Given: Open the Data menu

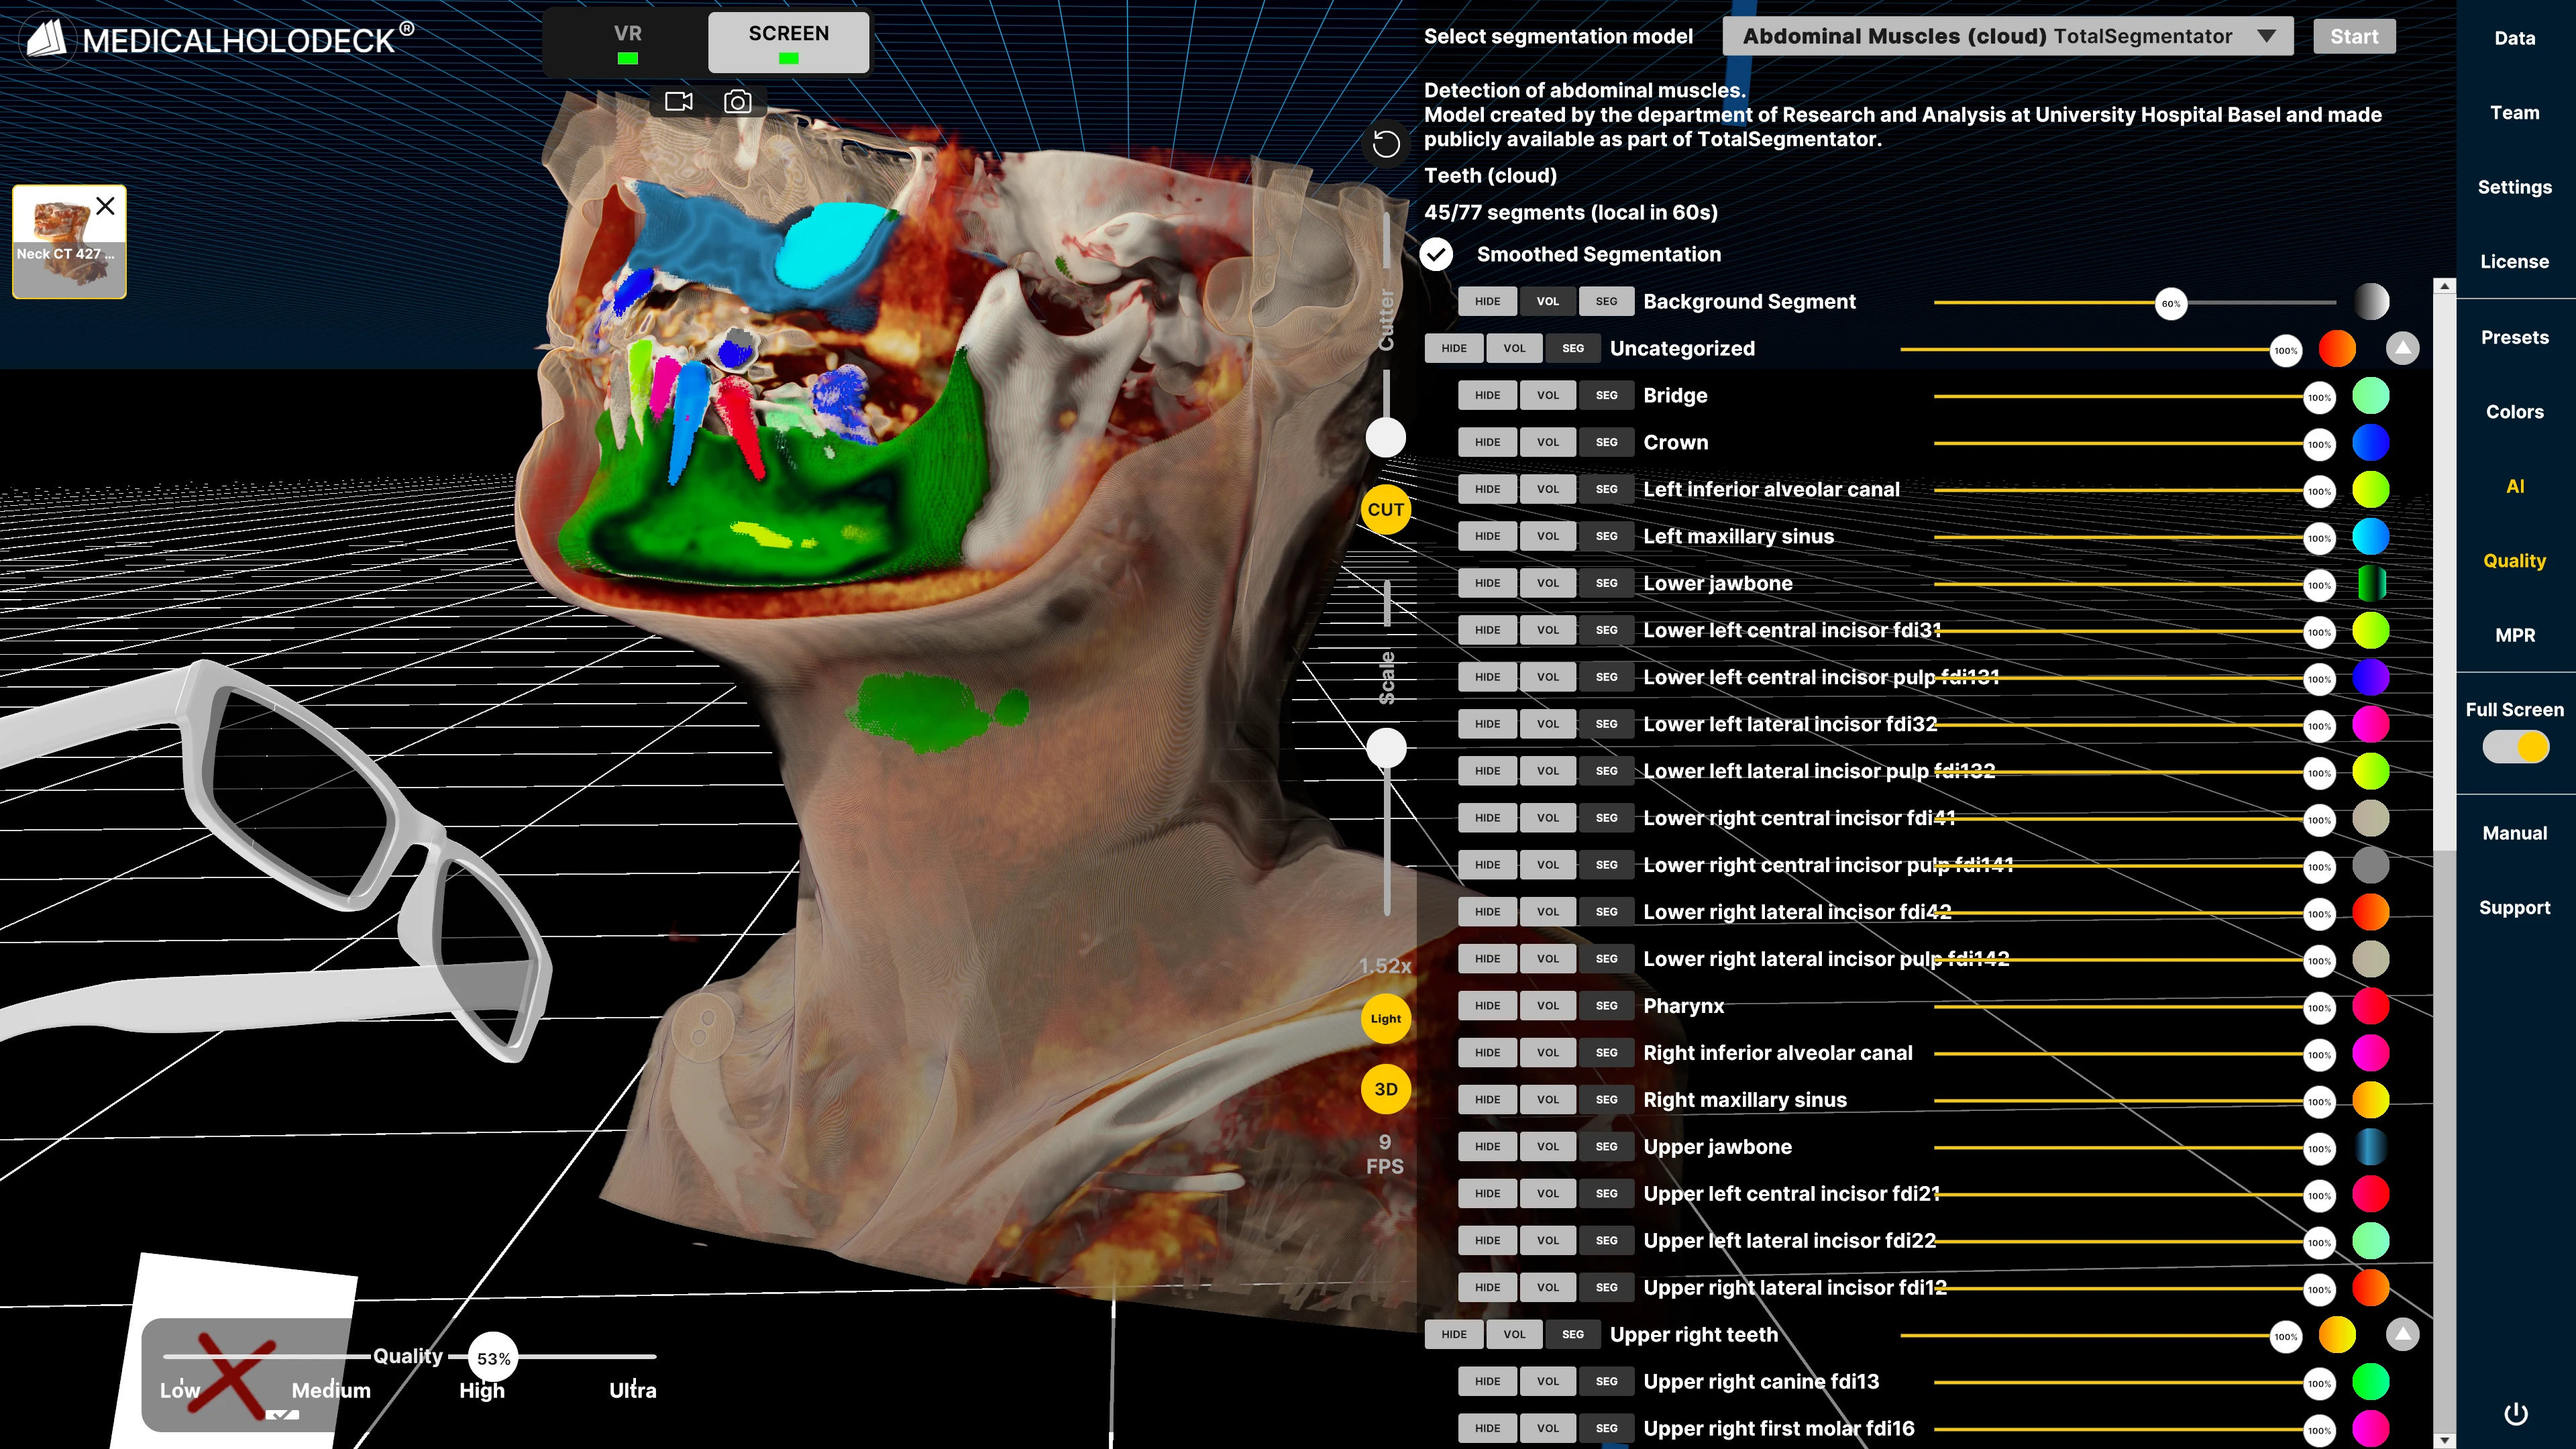Looking at the screenshot, I should pyautogui.click(x=2514, y=38).
